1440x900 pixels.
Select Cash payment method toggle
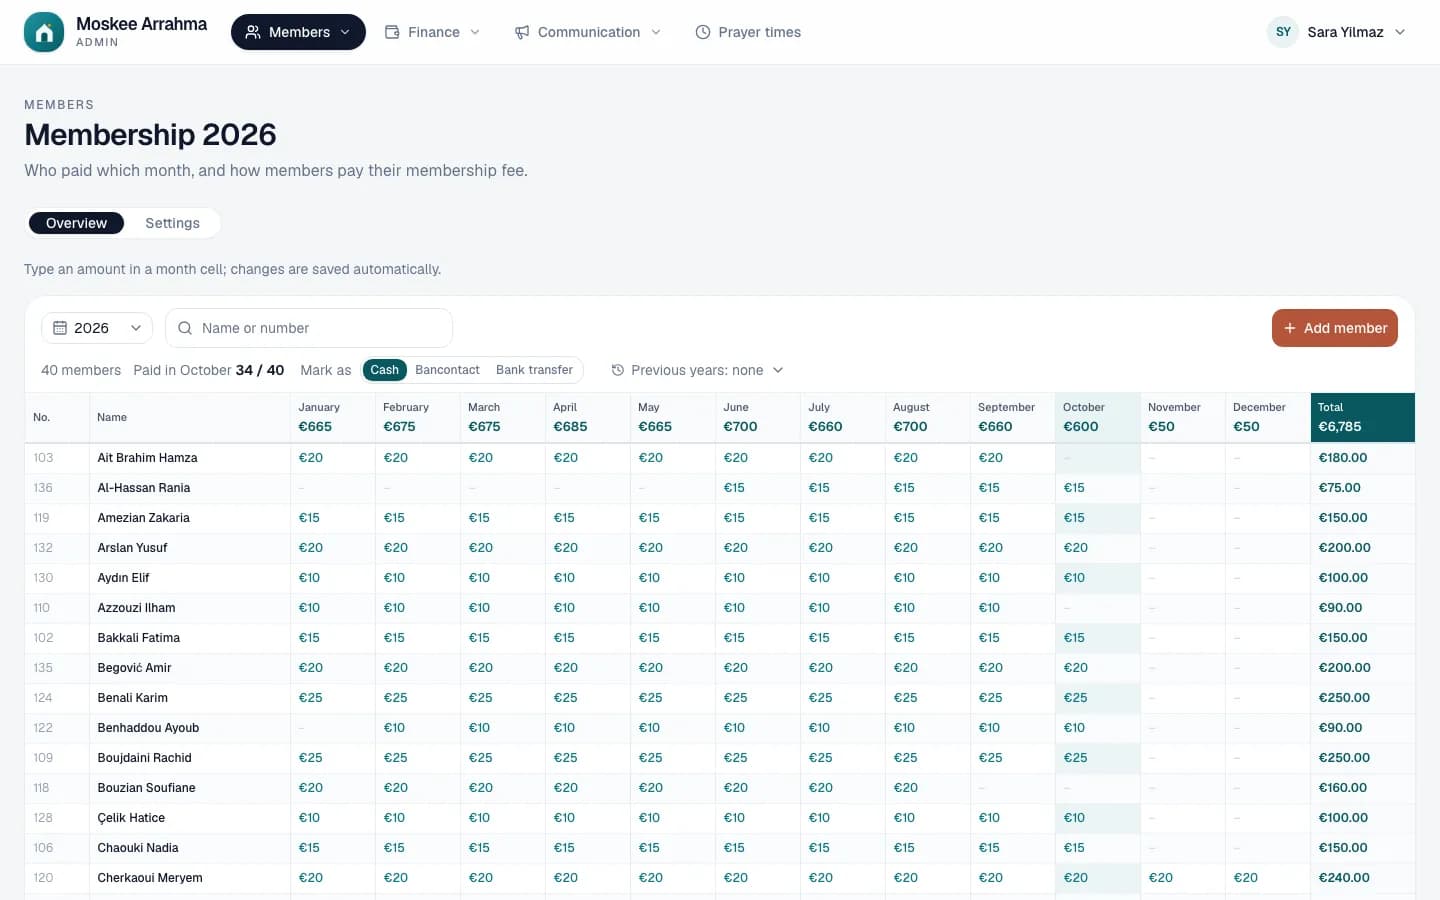coord(384,370)
